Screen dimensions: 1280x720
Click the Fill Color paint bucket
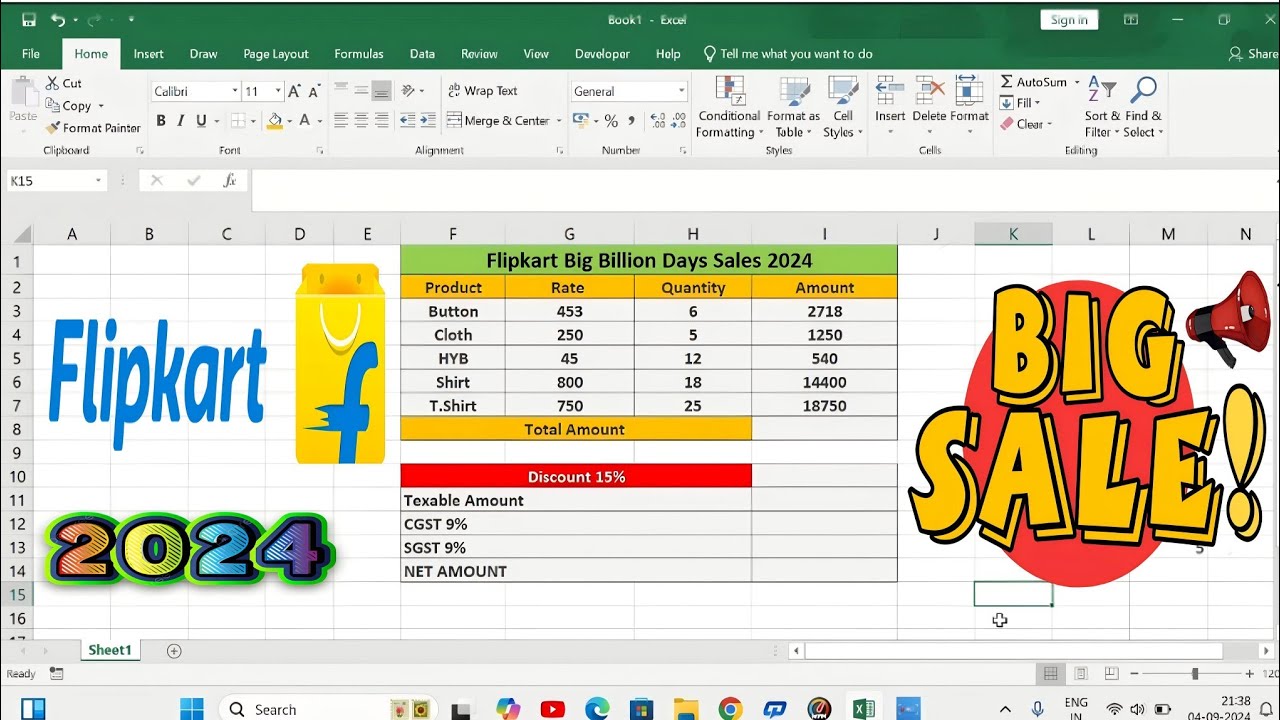pyautogui.click(x=275, y=121)
